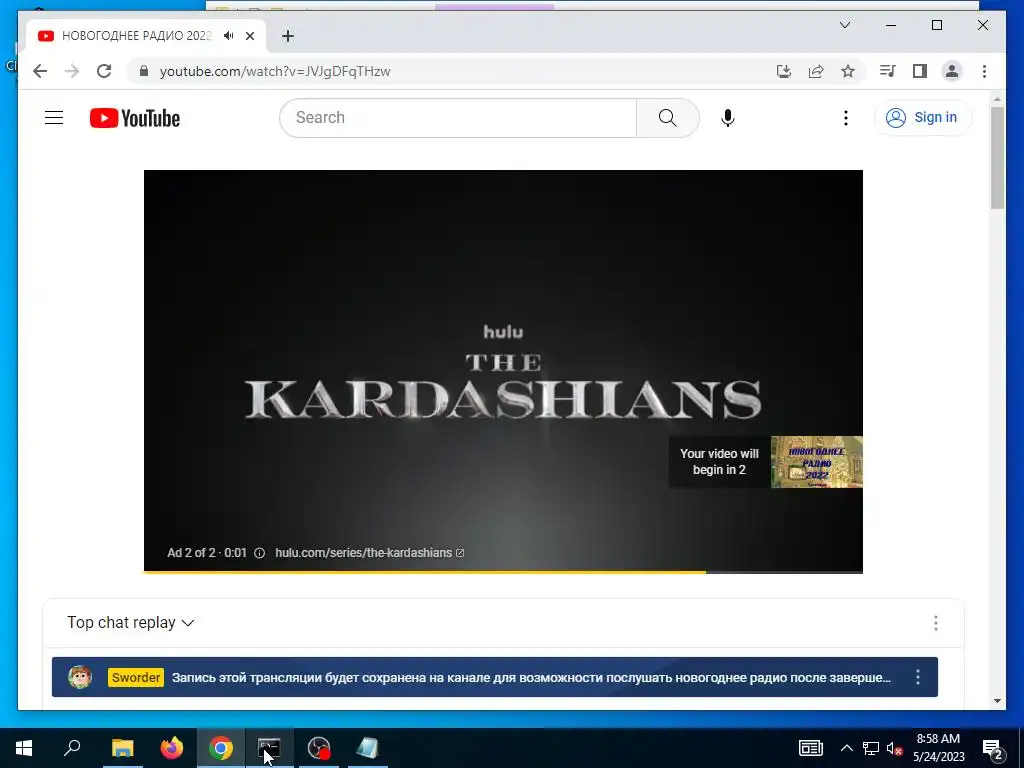Click the magnifier search button
Viewport: 1024px width, 768px height.
pyautogui.click(x=667, y=118)
